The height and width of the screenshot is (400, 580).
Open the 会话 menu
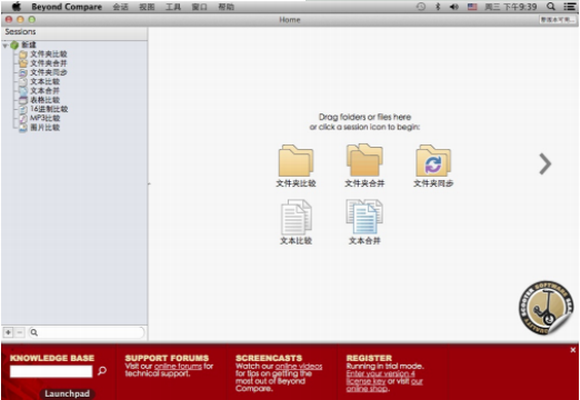[121, 7]
